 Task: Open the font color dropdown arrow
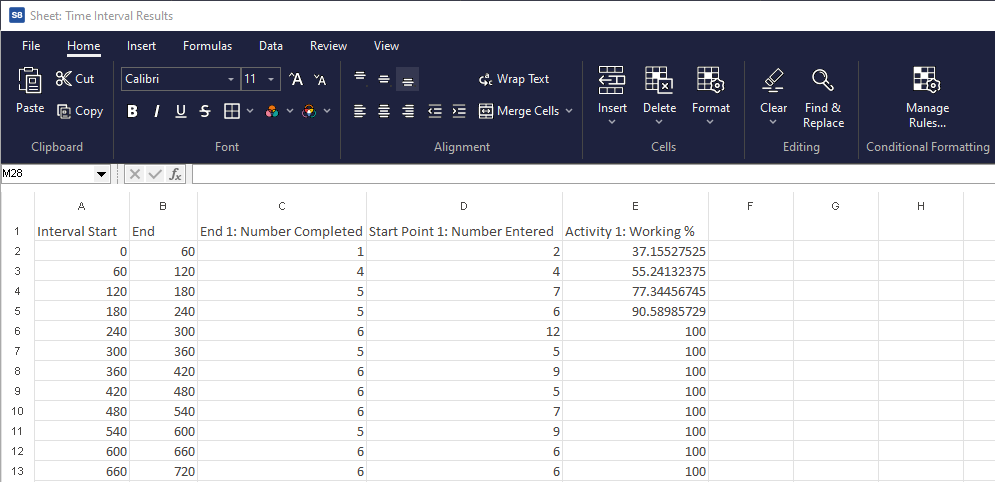point(327,111)
